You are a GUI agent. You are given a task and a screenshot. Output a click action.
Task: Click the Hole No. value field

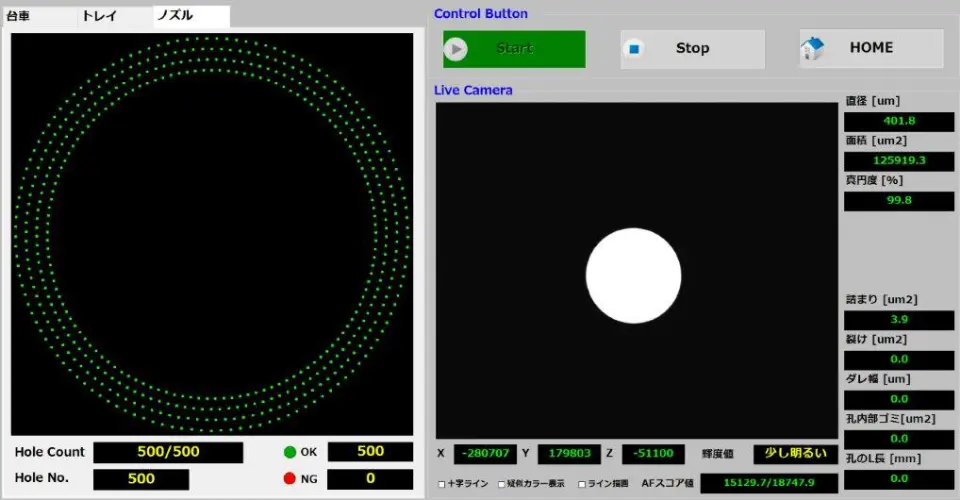pyautogui.click(x=141, y=479)
